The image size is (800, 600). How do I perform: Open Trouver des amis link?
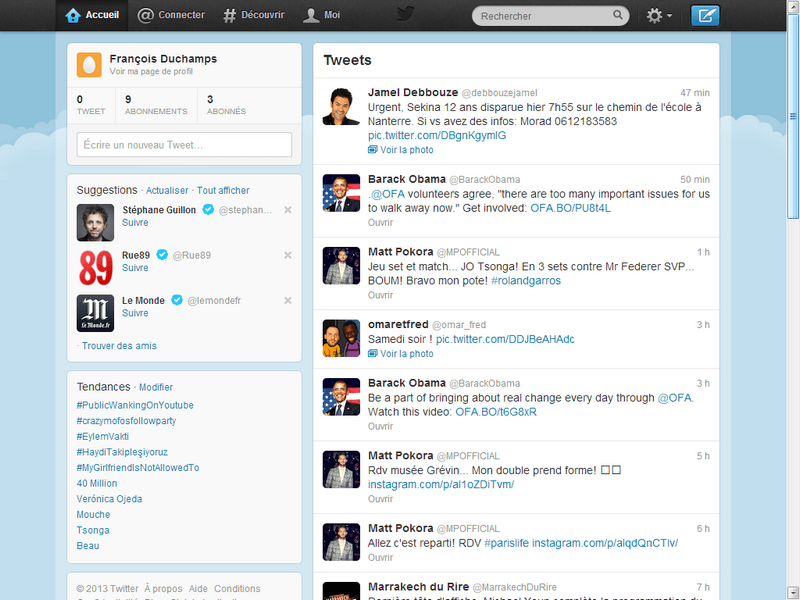(x=119, y=346)
